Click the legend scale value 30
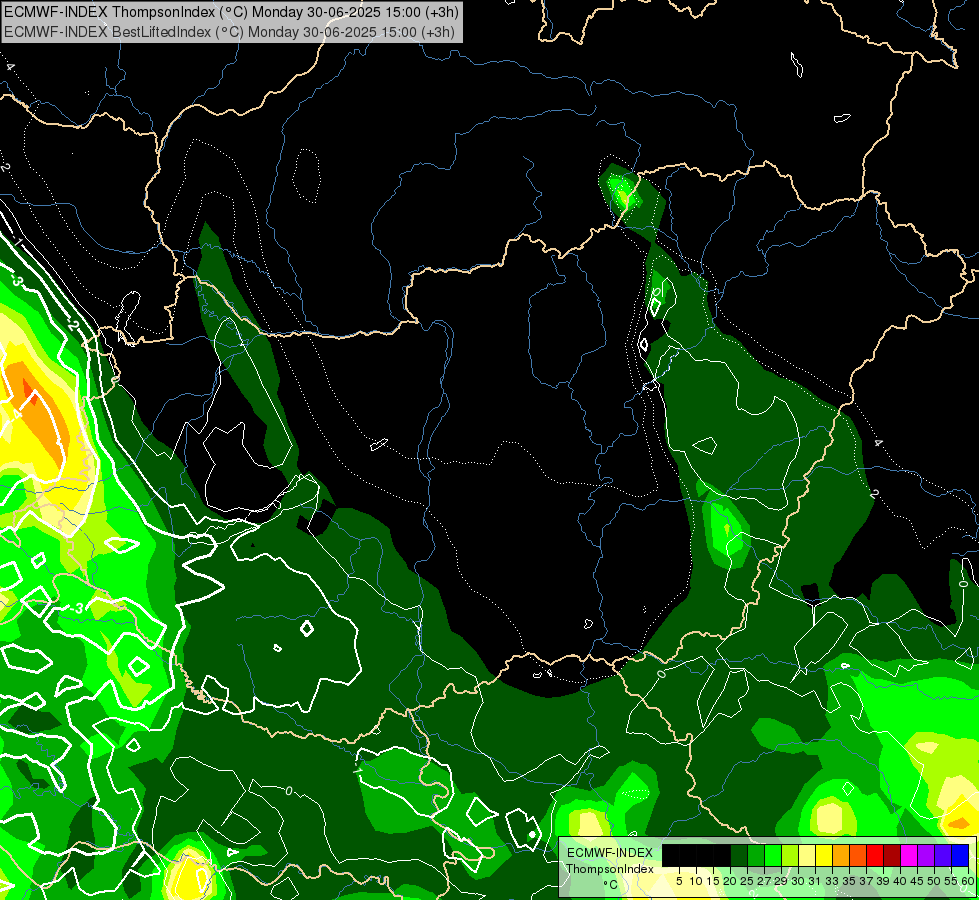Viewport: 979px width, 900px height. click(x=798, y=881)
